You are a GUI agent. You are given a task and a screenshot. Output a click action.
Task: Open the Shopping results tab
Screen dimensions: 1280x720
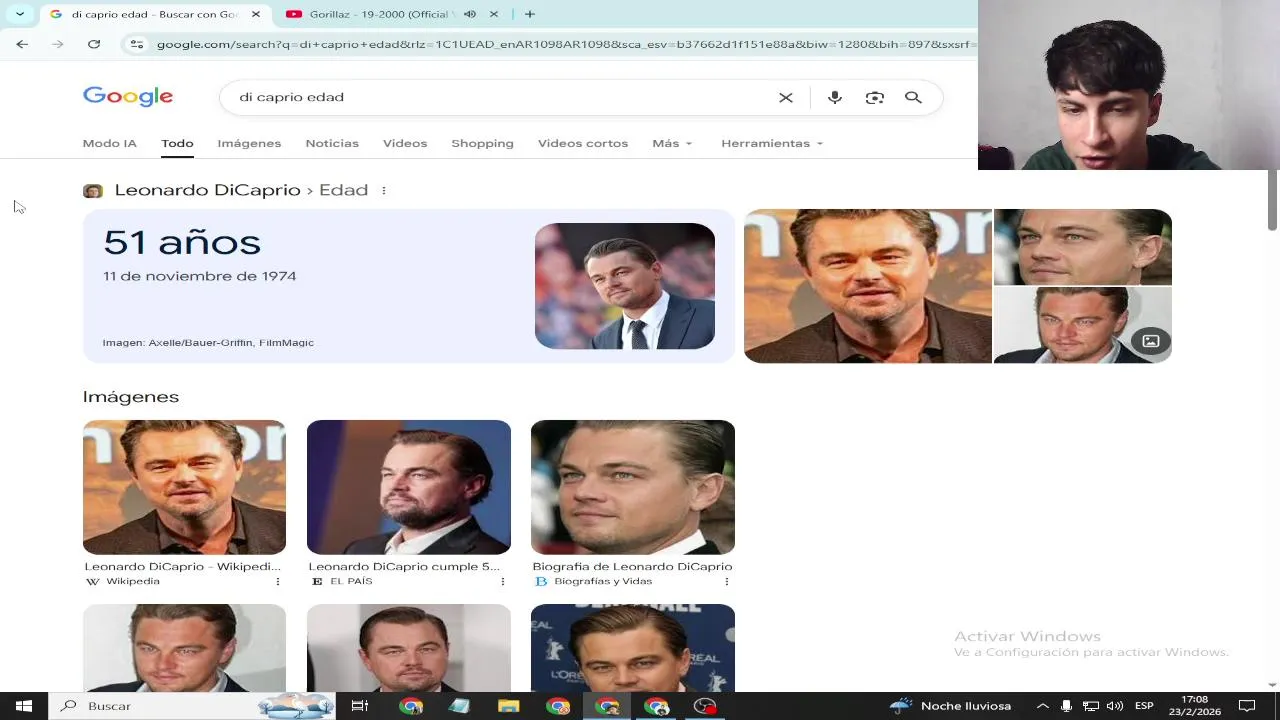click(482, 143)
